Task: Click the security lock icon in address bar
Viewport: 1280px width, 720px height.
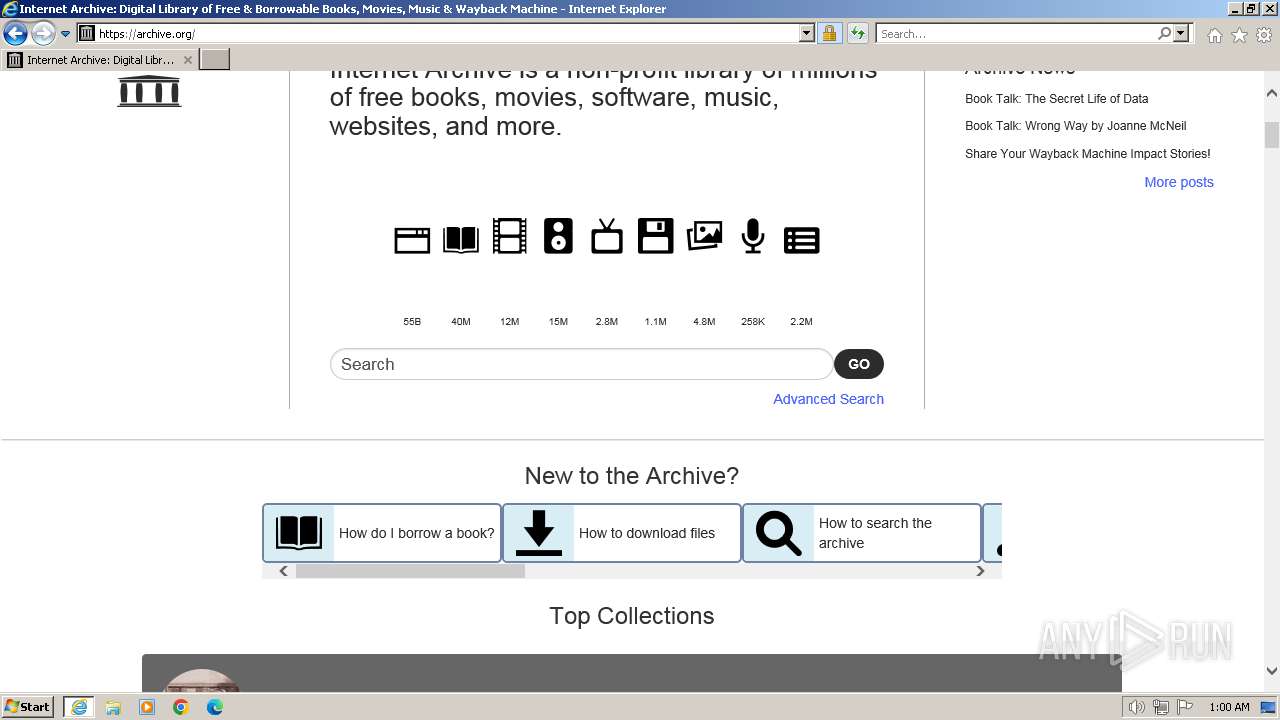Action: pyautogui.click(x=829, y=33)
